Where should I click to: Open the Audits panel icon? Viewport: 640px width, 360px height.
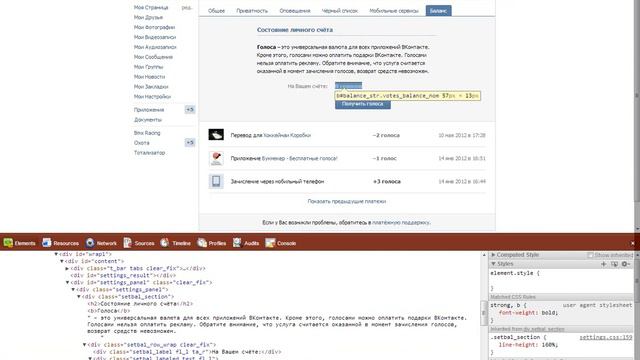237,243
